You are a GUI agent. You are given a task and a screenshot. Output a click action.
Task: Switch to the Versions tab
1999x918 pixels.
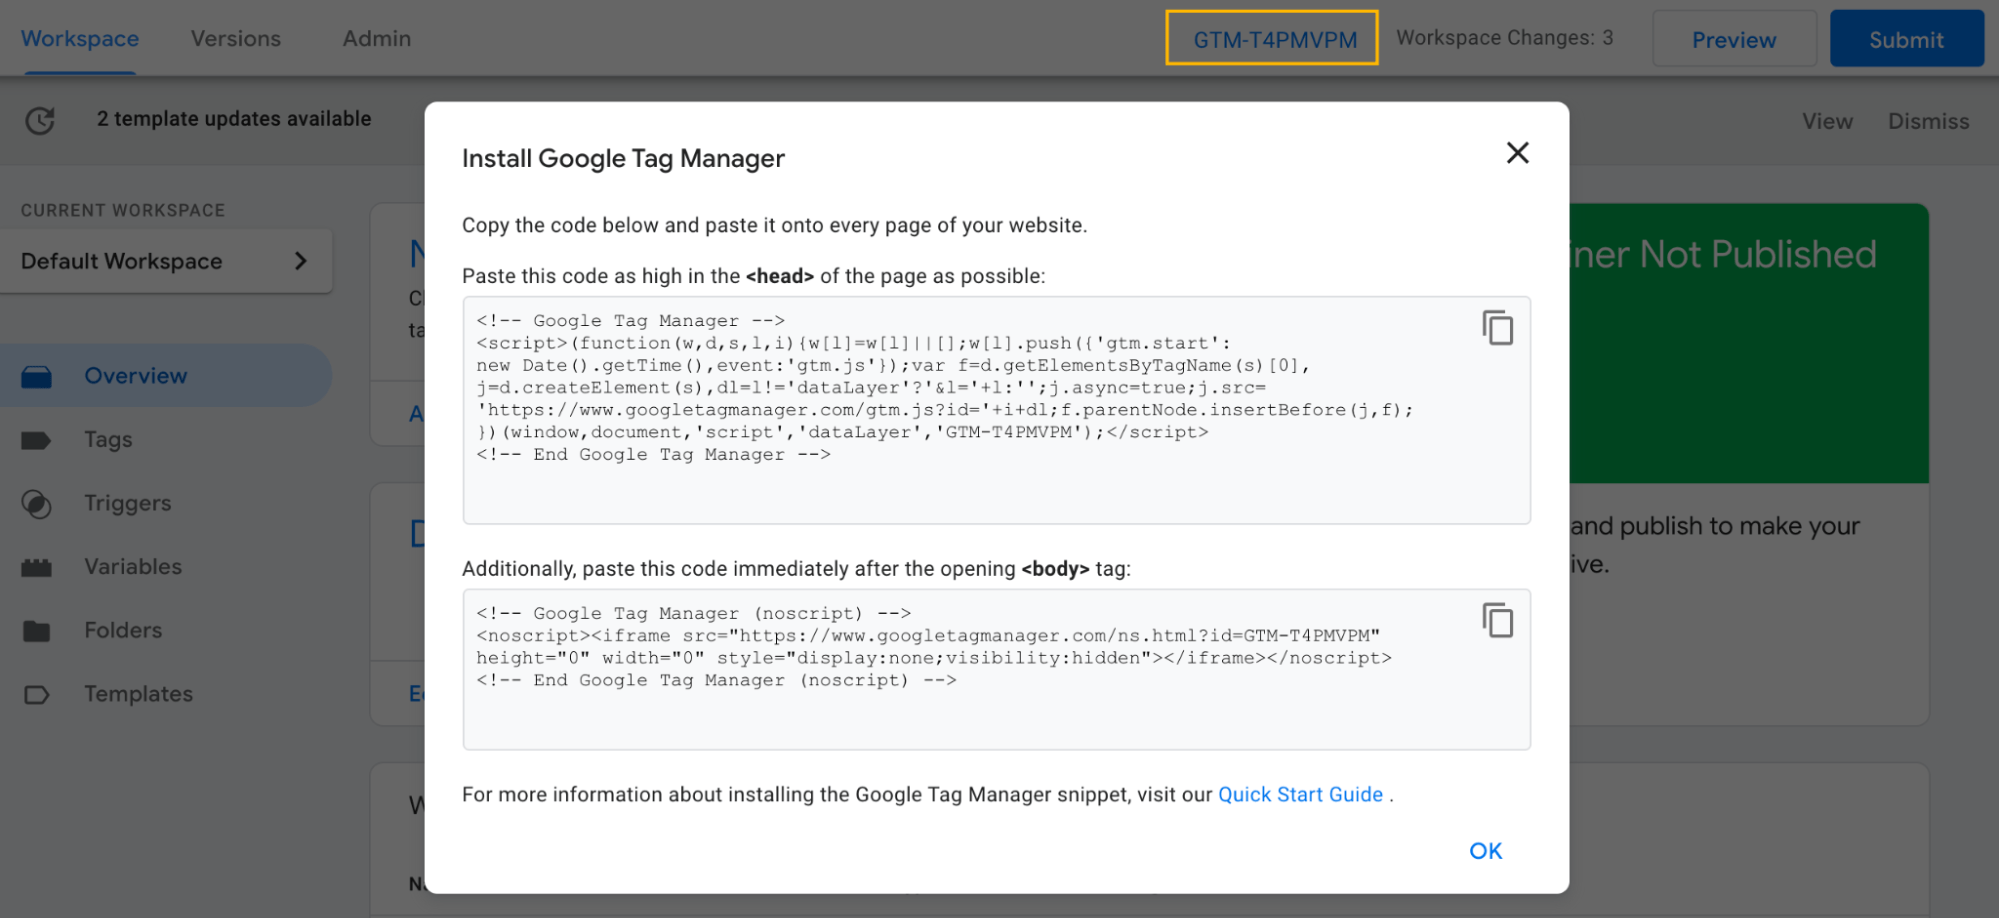tap(236, 39)
